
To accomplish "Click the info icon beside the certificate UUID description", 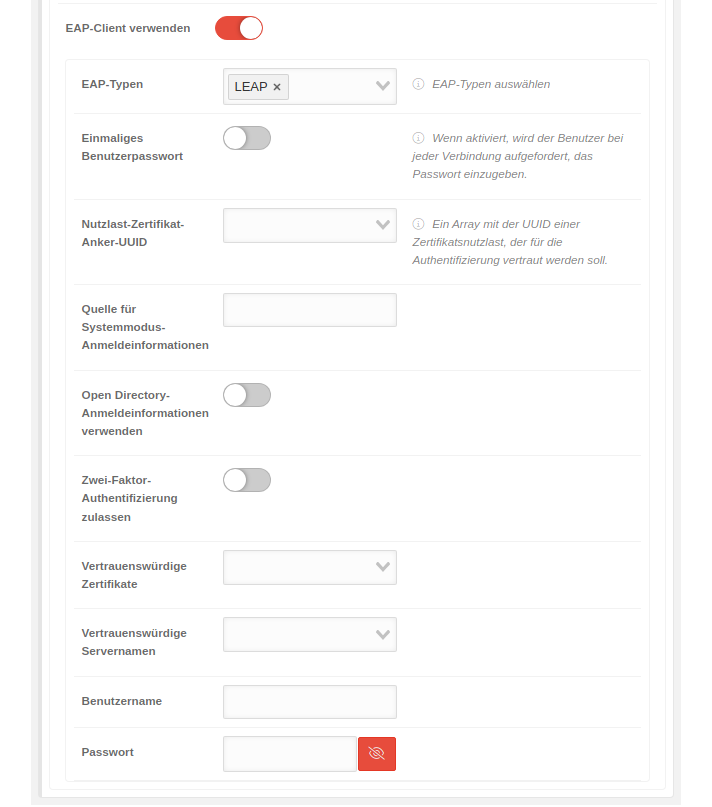I will click(x=418, y=225).
